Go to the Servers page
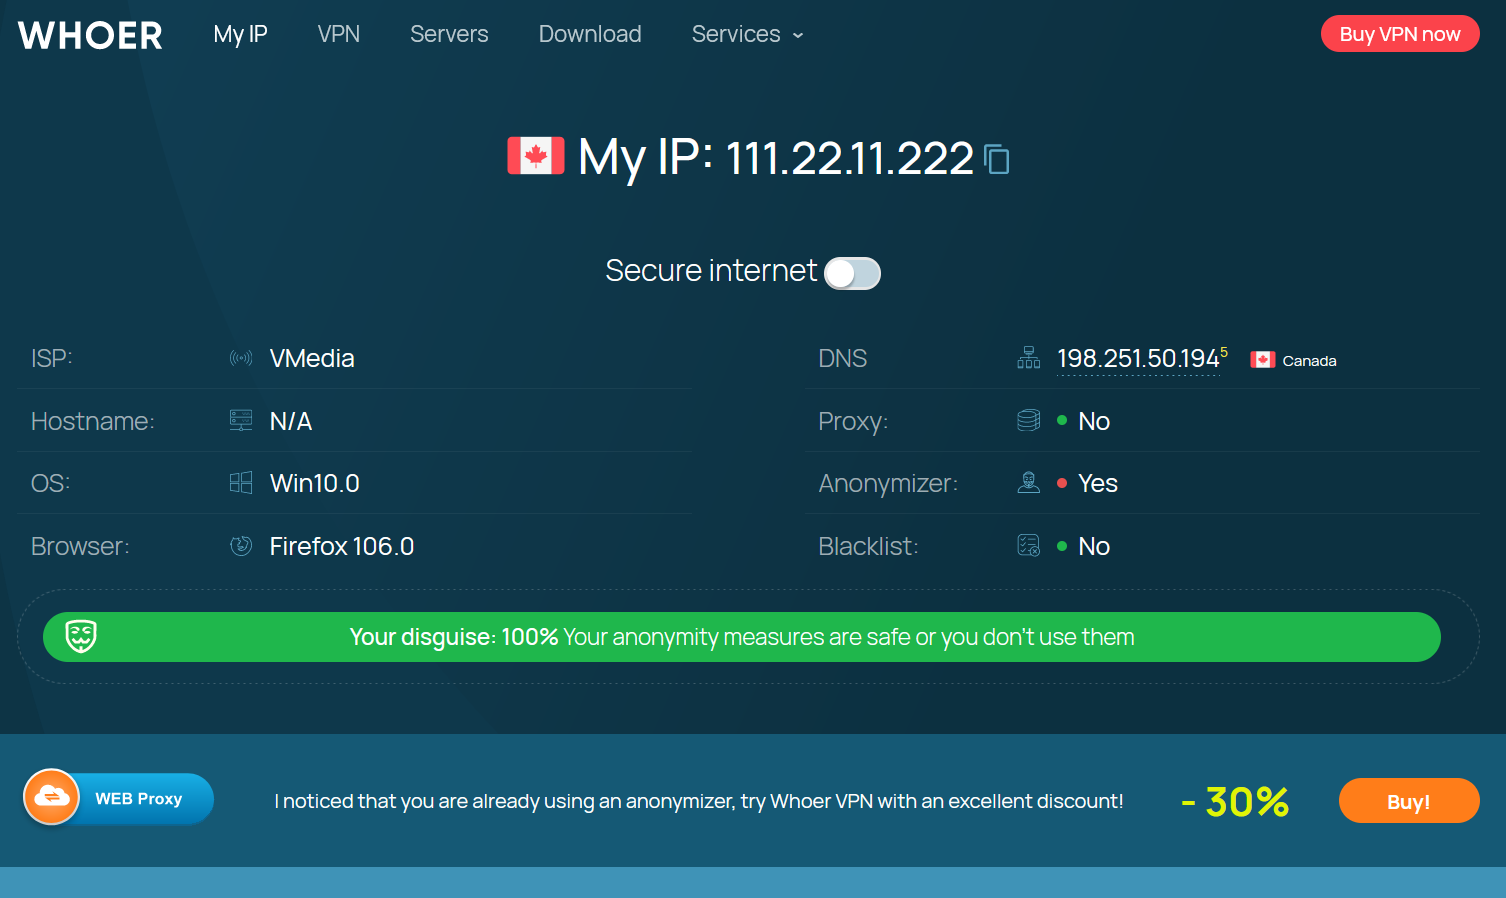This screenshot has width=1506, height=898. 449,34
